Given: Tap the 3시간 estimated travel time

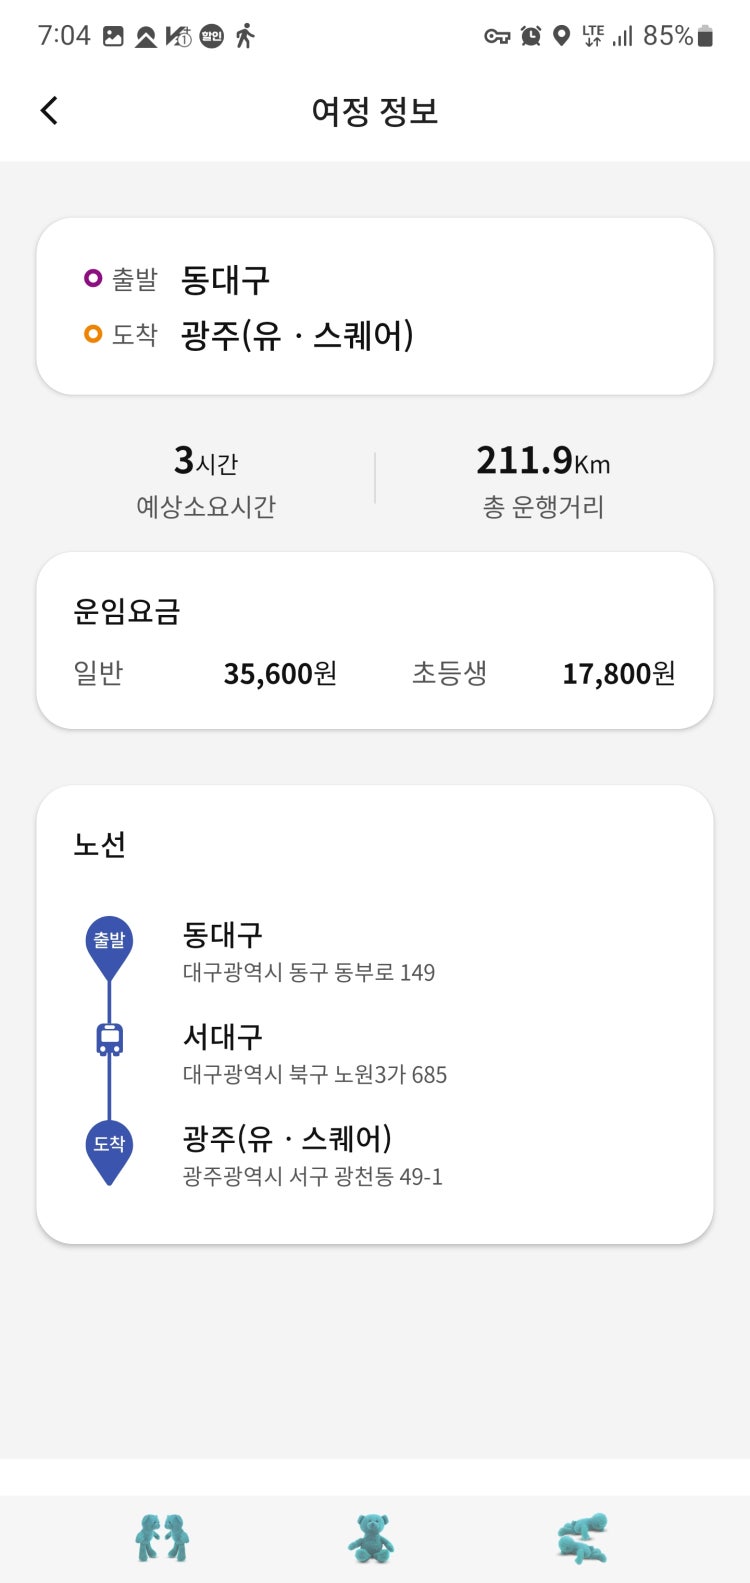Looking at the screenshot, I should [206, 460].
